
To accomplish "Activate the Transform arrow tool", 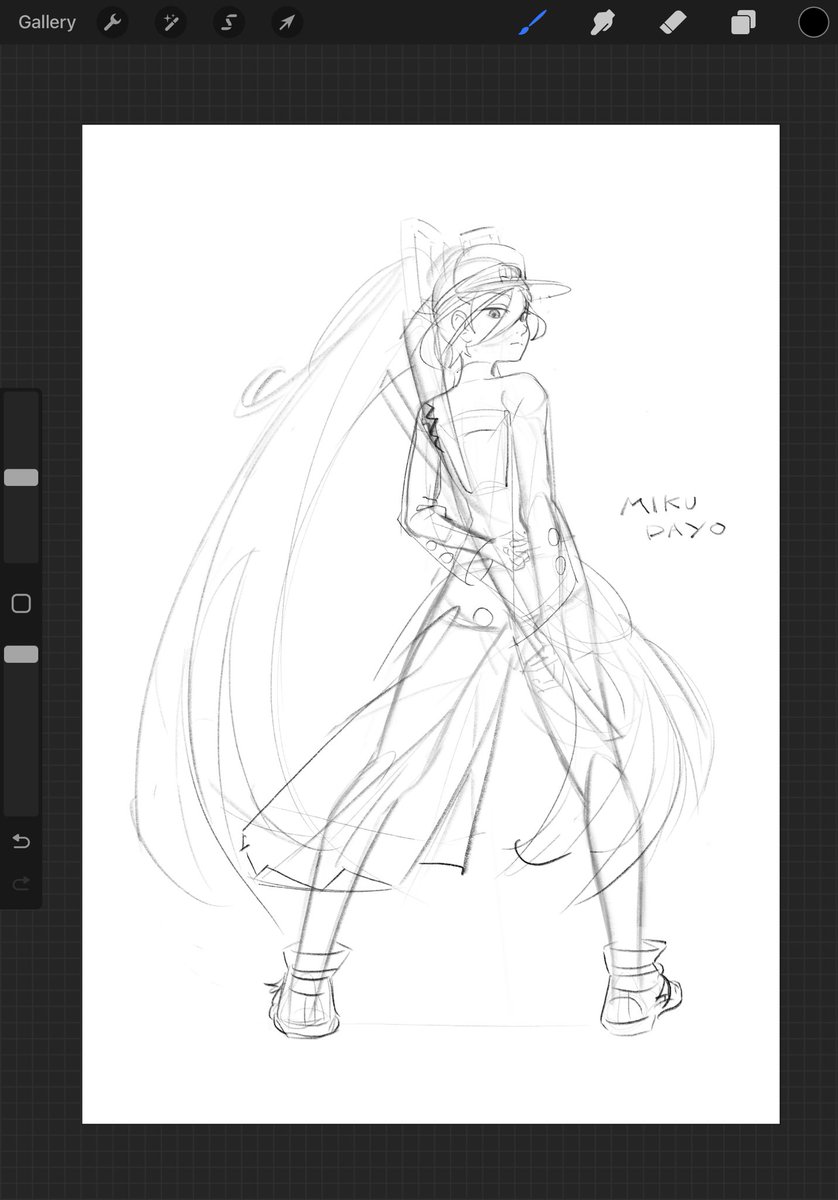I will (287, 22).
